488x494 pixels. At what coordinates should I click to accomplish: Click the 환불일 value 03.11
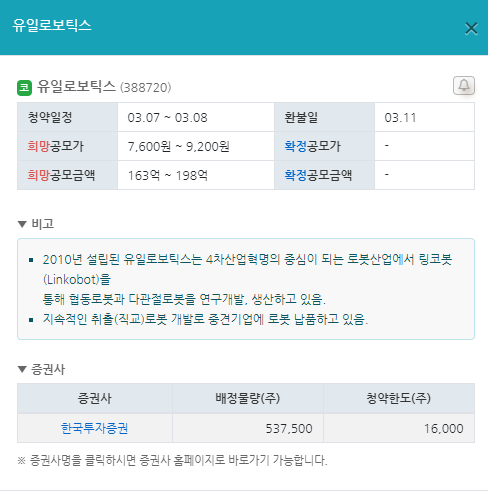[x=400, y=118]
